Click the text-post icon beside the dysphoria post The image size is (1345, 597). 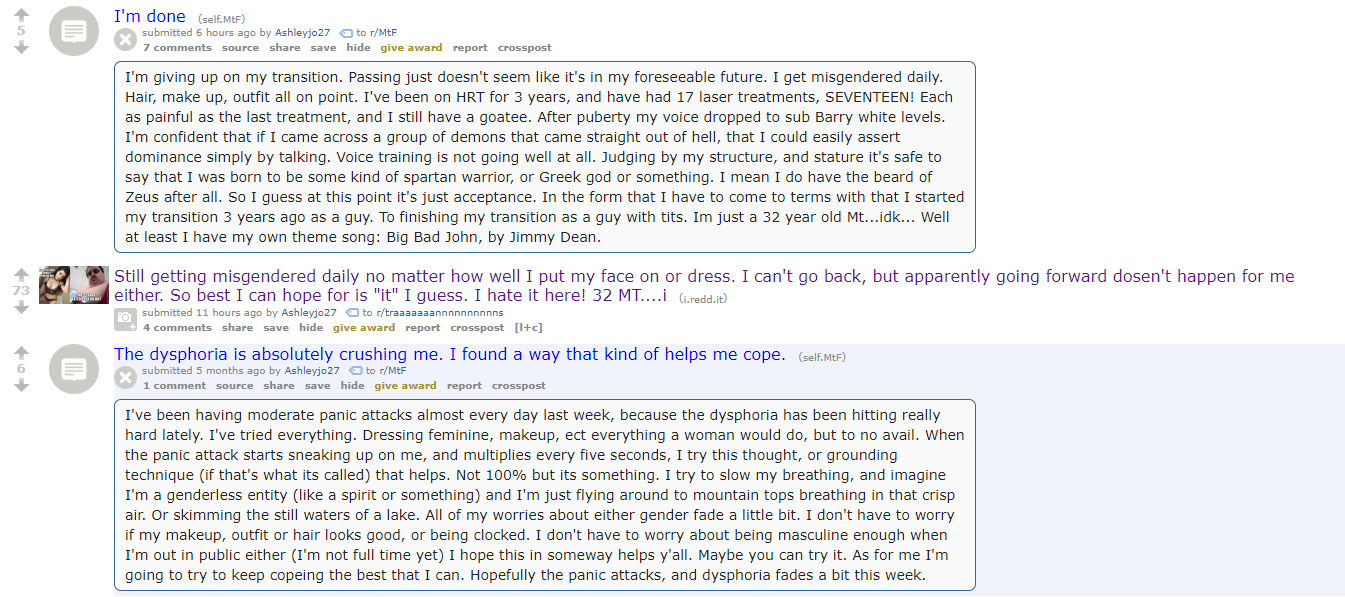[74, 369]
